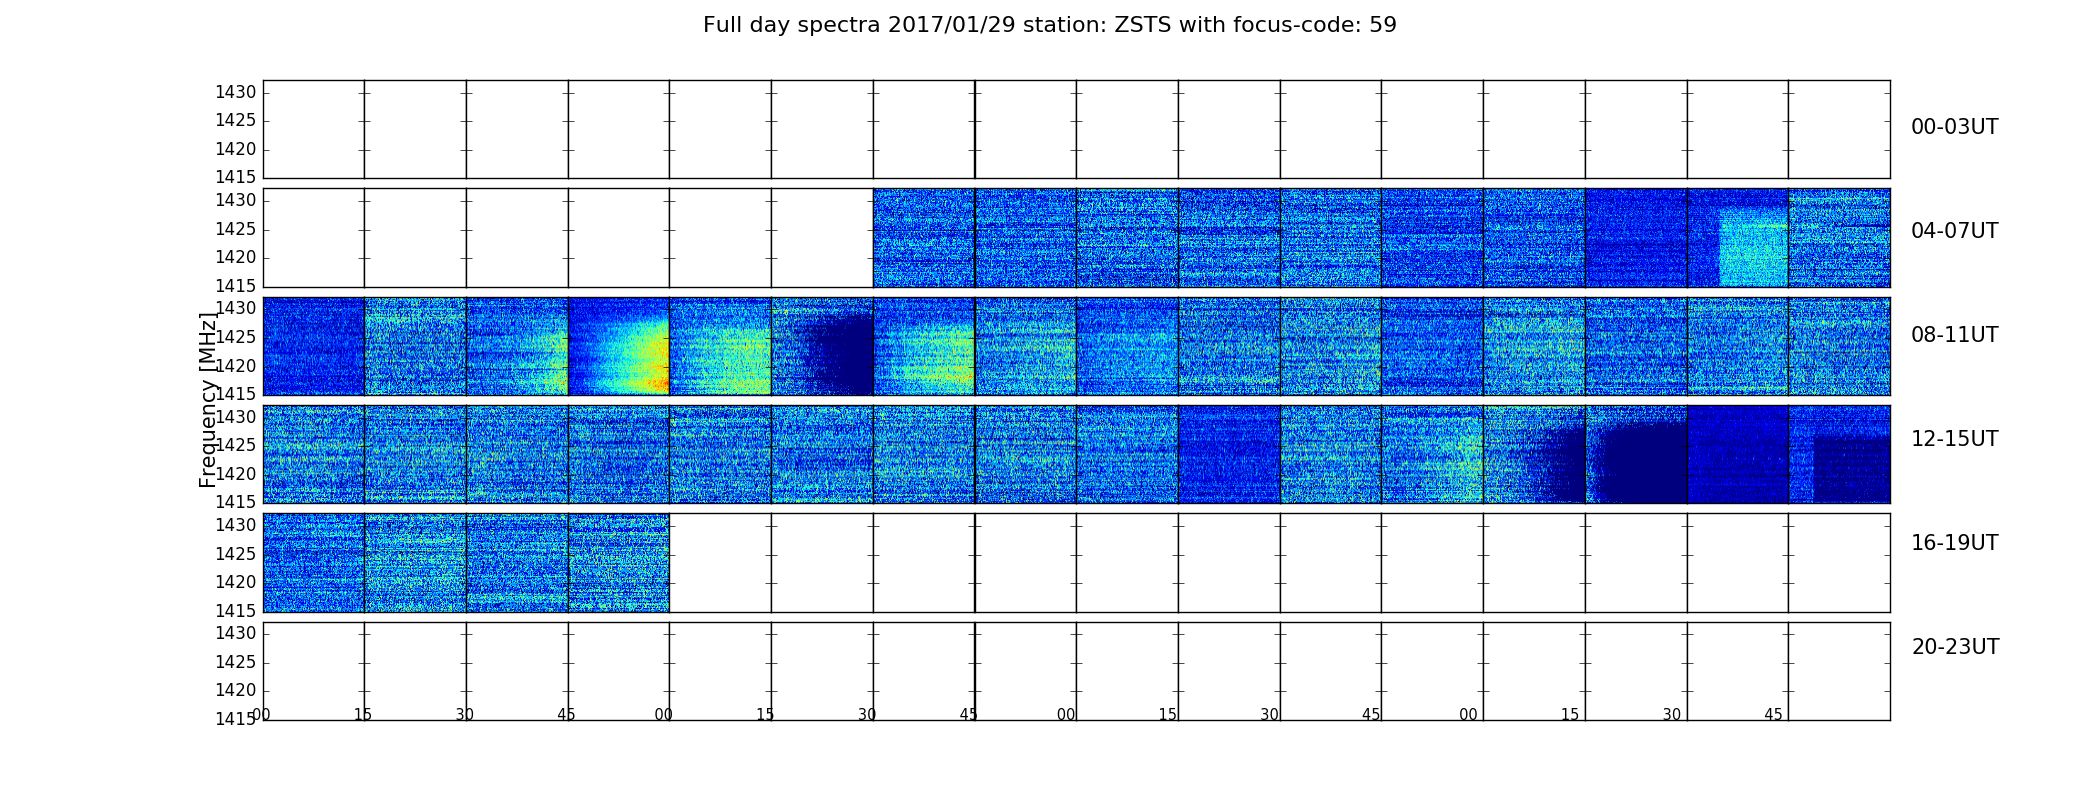Click the 1425 tick of the 16-19UT row
Viewport: 2100px width, 800px height.
pyautogui.click(x=236, y=554)
